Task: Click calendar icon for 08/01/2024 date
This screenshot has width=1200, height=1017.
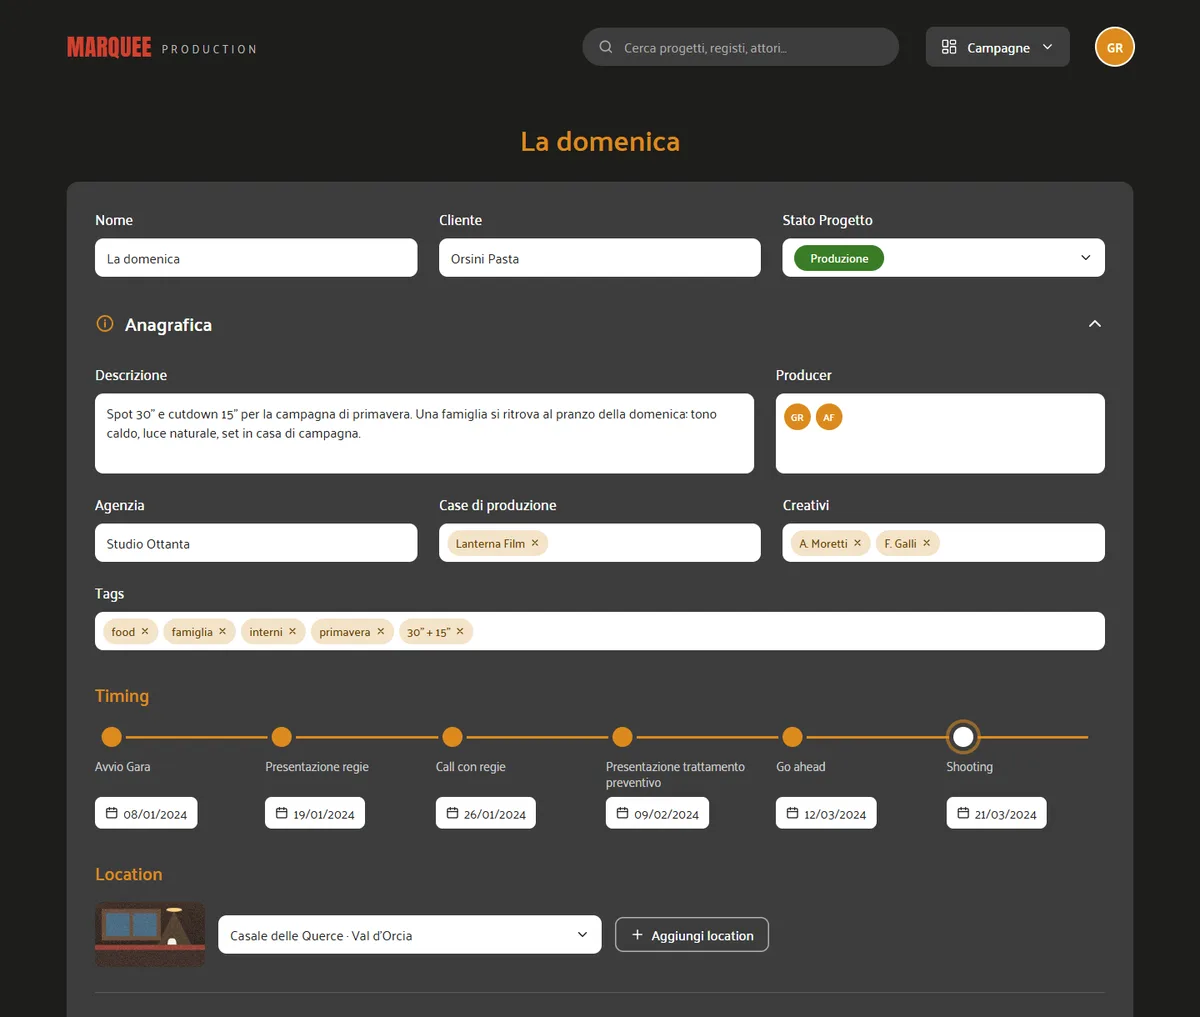Action: tap(112, 813)
